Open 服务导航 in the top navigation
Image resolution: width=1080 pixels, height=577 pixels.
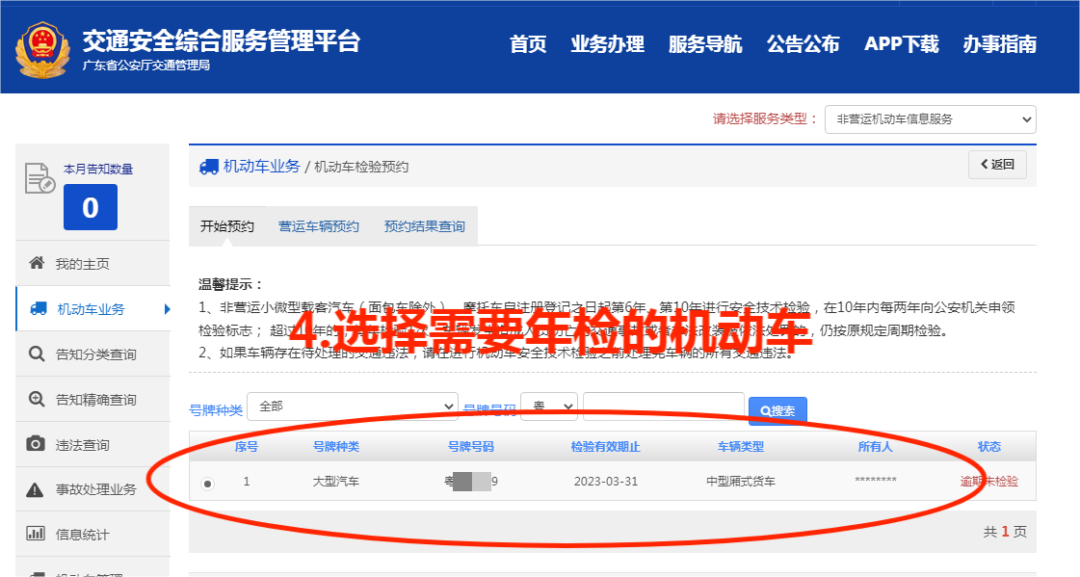click(x=705, y=44)
